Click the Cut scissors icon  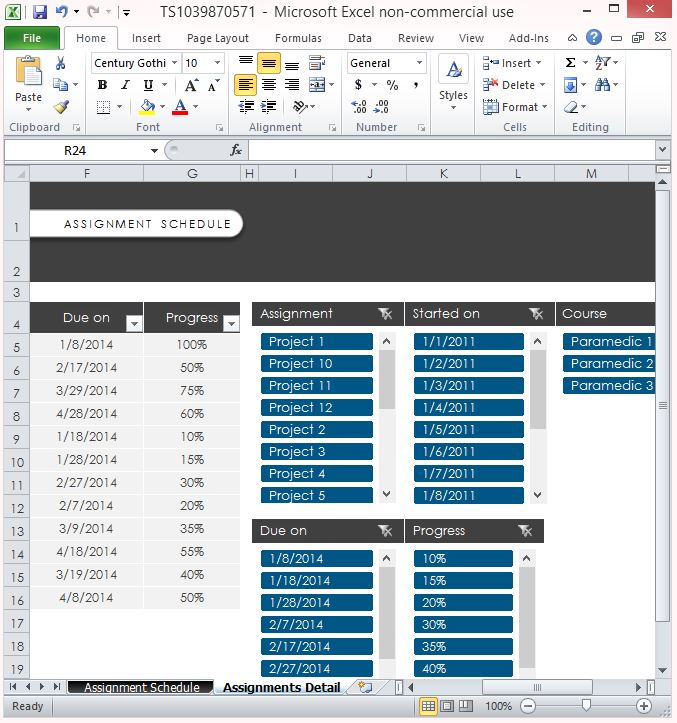61,63
